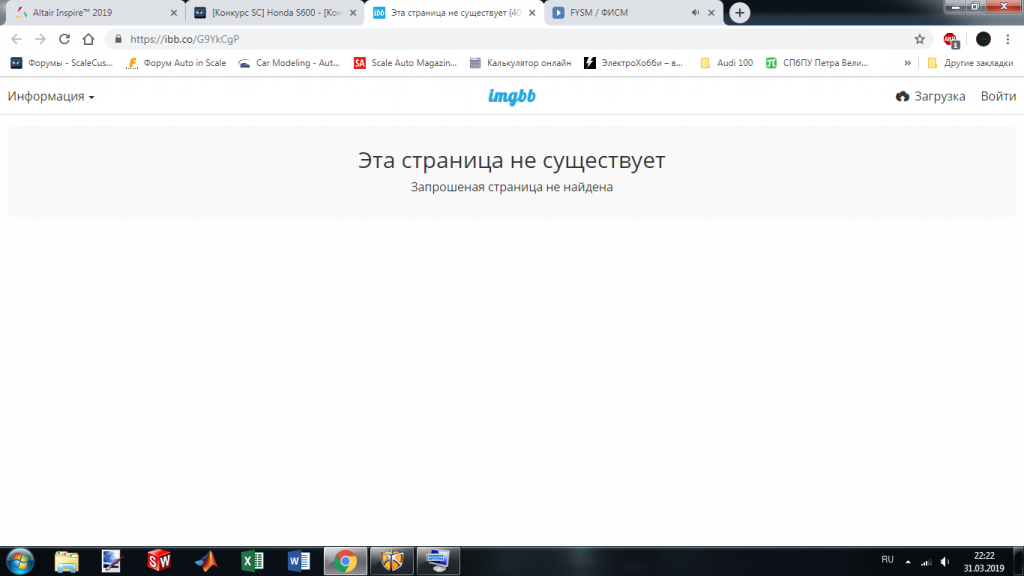This screenshot has width=1024, height=576.
Task: Expand the hidden bookmarks chevron
Action: (x=907, y=62)
